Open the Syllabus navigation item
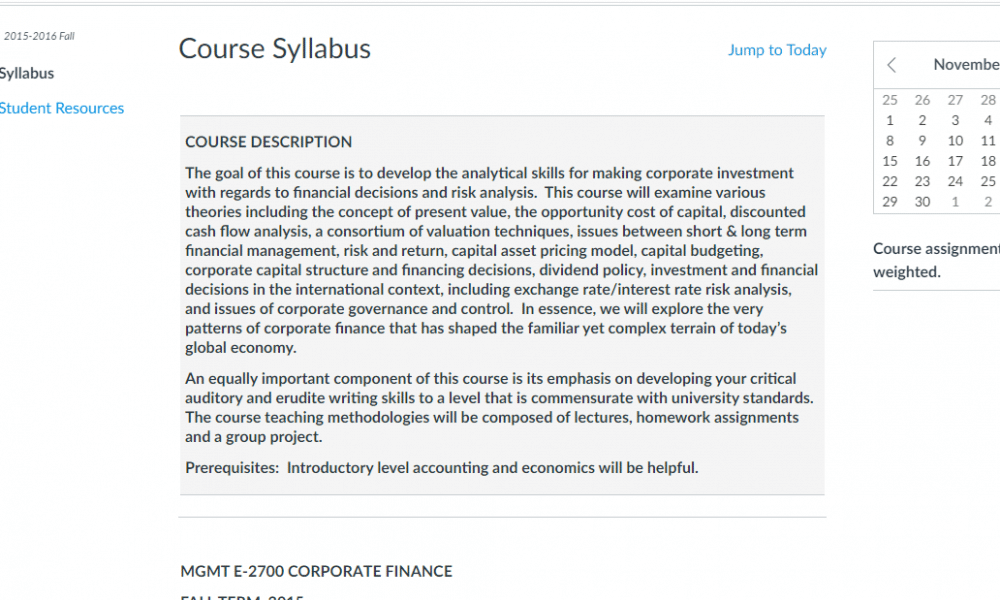This screenshot has width=1000, height=600. pos(27,73)
